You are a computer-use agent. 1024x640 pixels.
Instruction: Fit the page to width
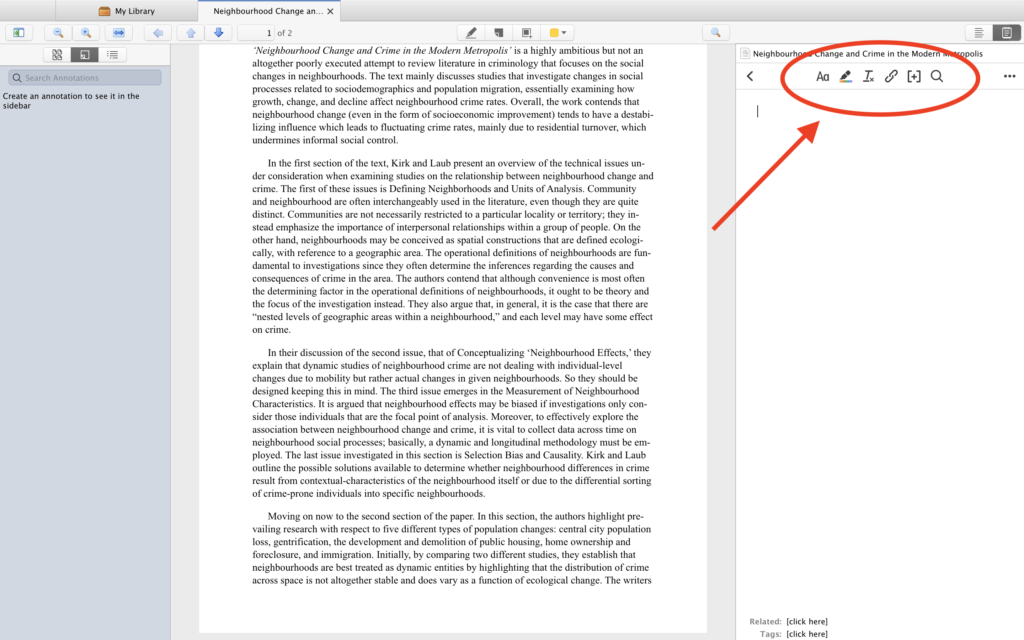point(118,33)
